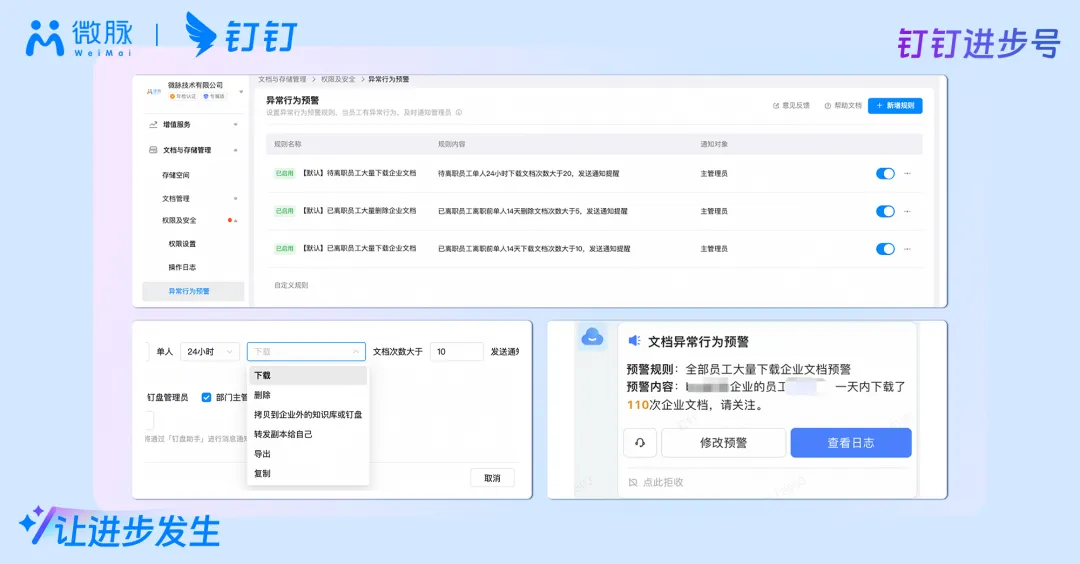Viewport: 1080px width, 564px height.
Task: Click the red notification dot on 权限及安全
Action: click(229, 220)
